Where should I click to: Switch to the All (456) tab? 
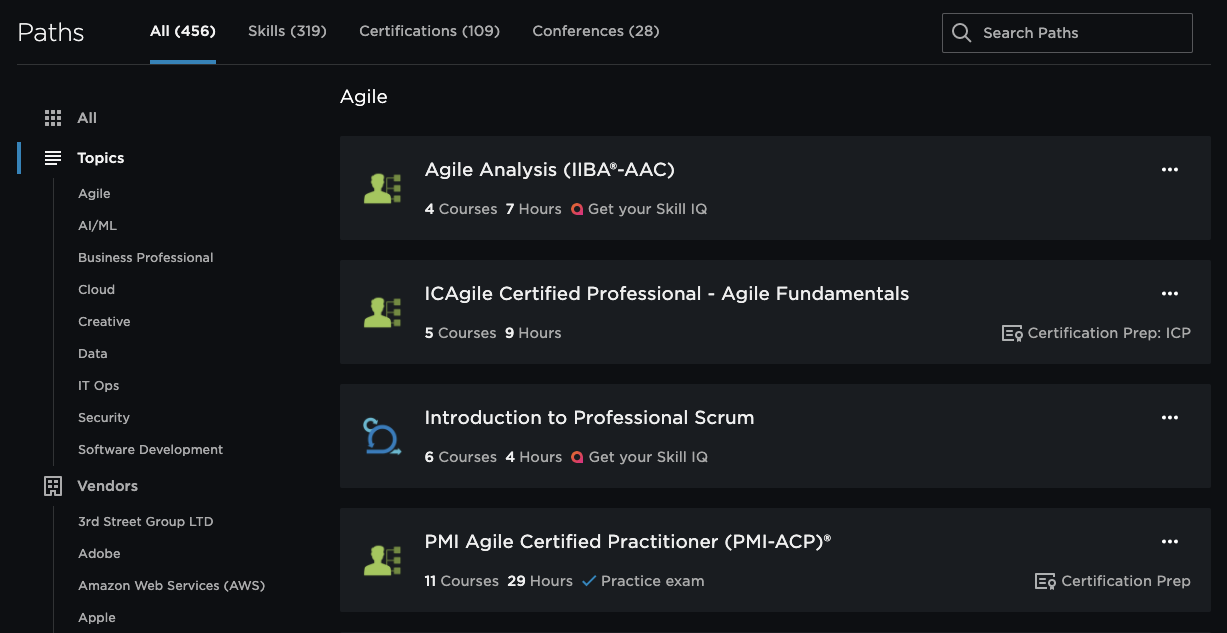coord(183,31)
